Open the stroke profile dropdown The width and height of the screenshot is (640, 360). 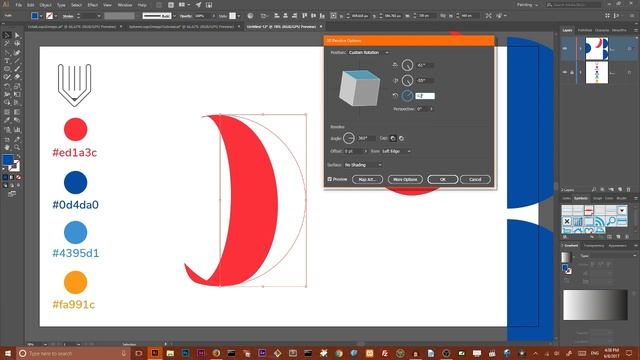174,16
